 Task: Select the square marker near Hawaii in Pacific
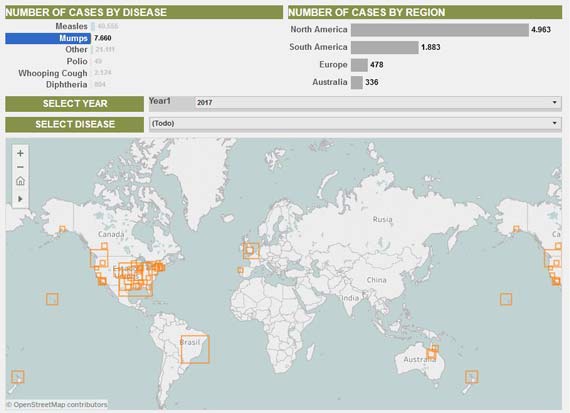coord(52,299)
